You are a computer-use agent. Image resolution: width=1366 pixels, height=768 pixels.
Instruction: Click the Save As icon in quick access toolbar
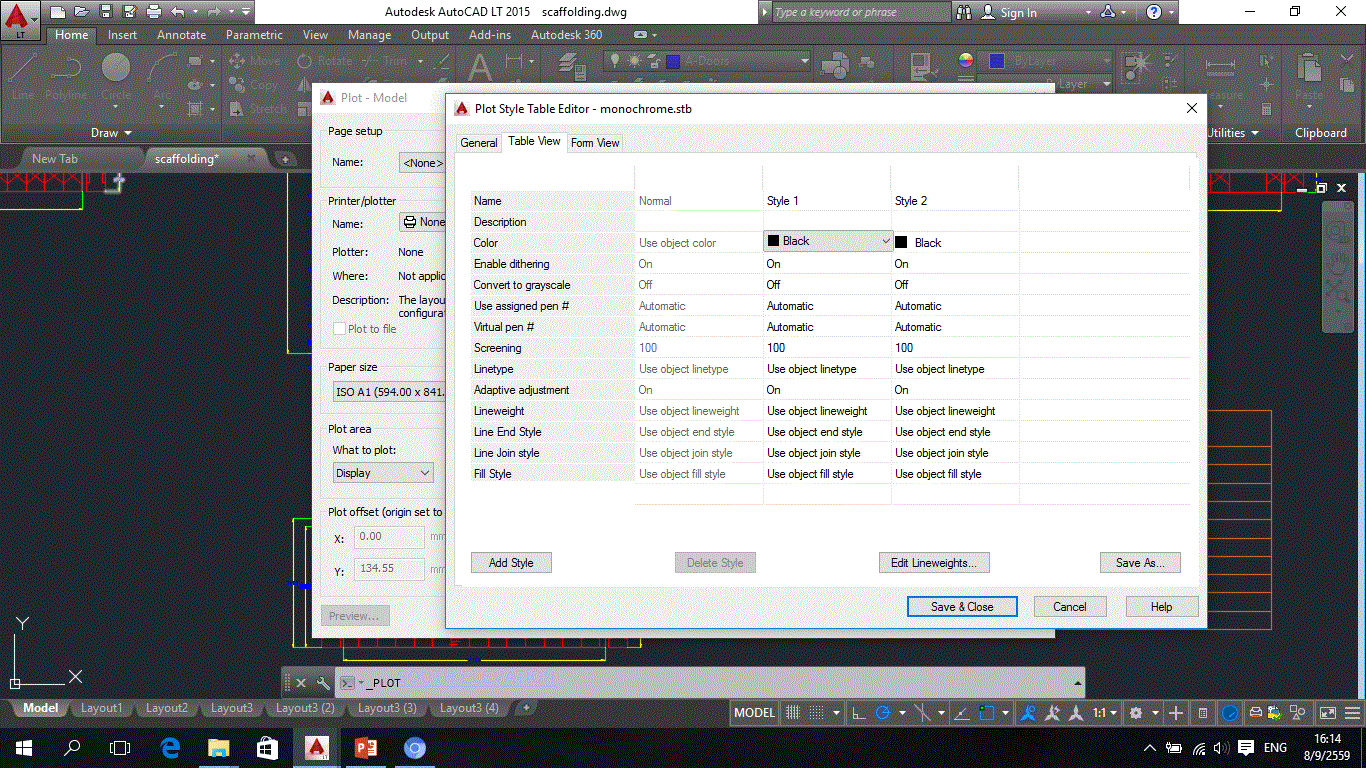tap(130, 12)
